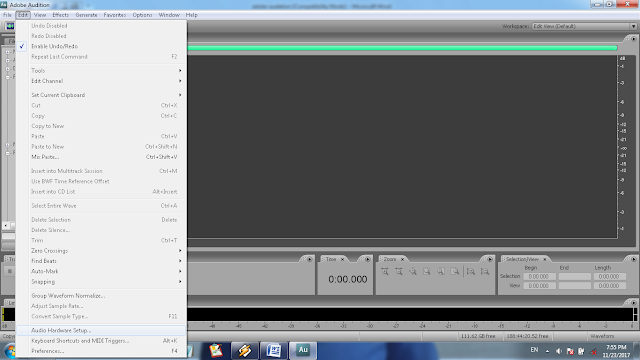The width and height of the screenshot is (640, 360).
Task: Open the Workspace dropdown
Action: 584,26
